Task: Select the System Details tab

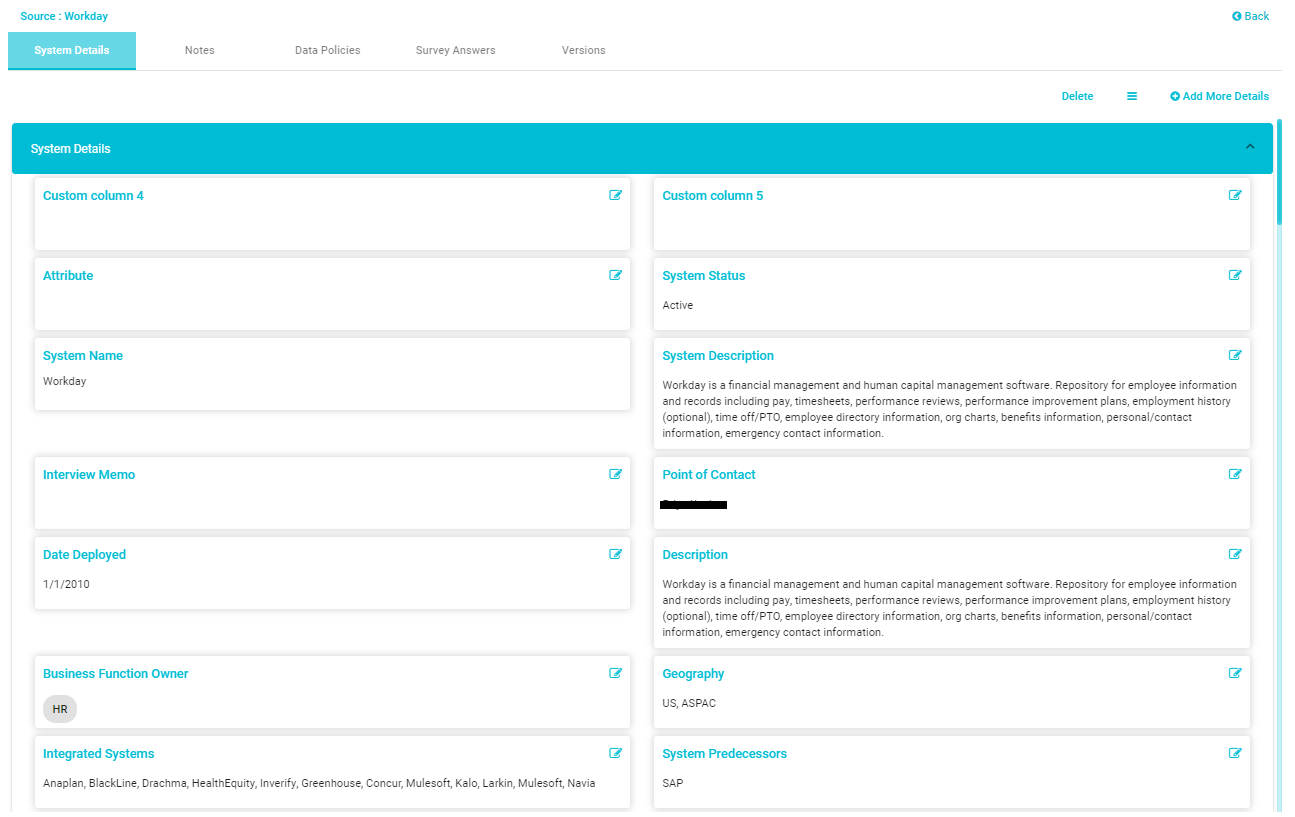Action: 72,51
